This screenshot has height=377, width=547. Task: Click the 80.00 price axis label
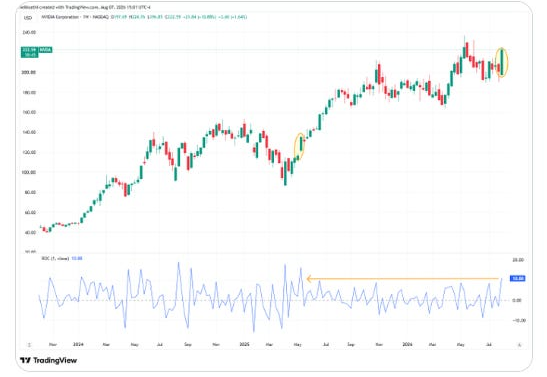coord(30,193)
